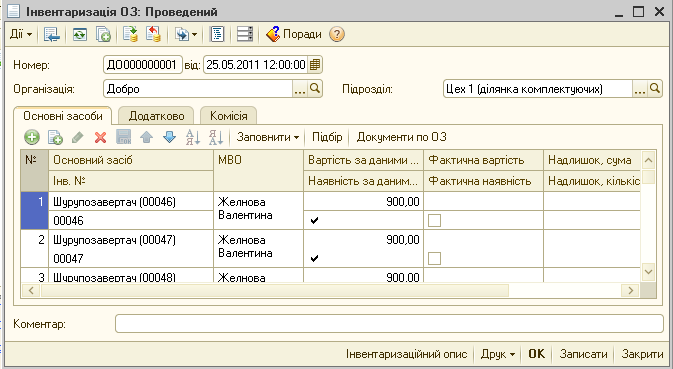Viewport: 673px width, 369px height.
Task: Open the Дії dropdown menu
Action: click(x=21, y=34)
